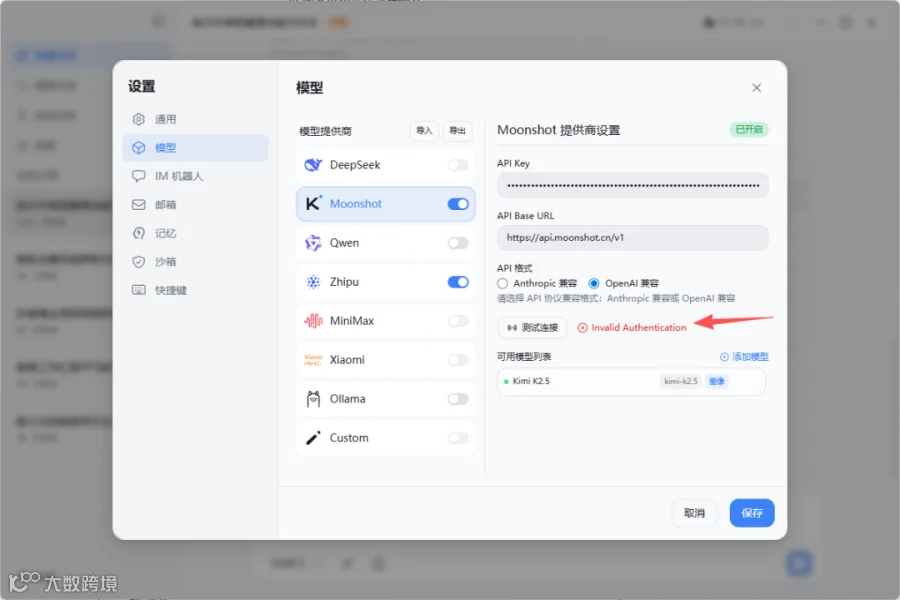Enable the Ollama provider switch
Viewport: 900px width, 600px height.
coord(458,399)
